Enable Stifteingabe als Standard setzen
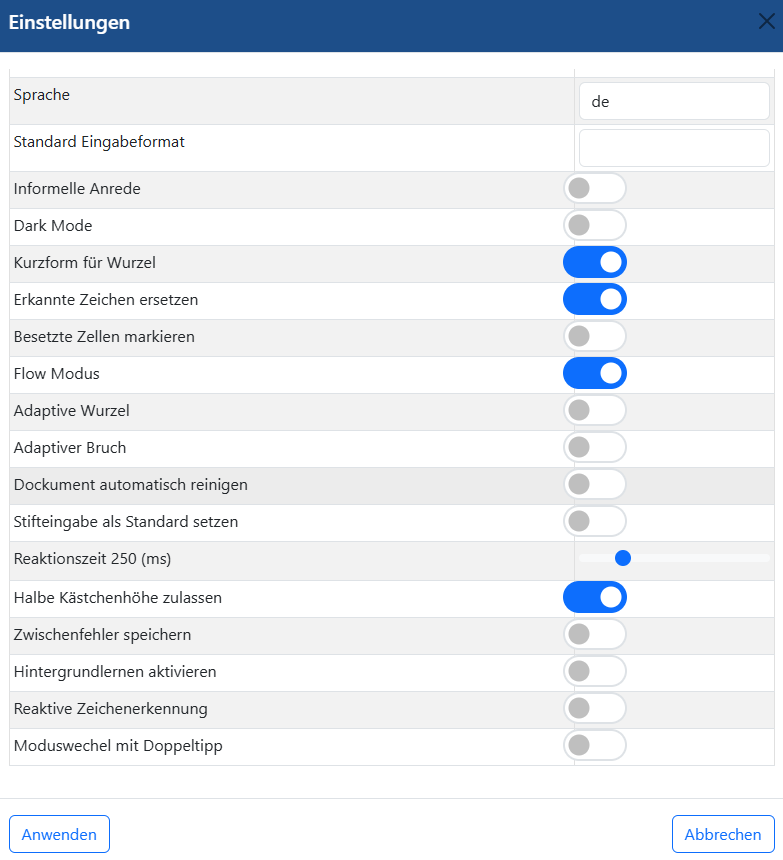 (595, 521)
